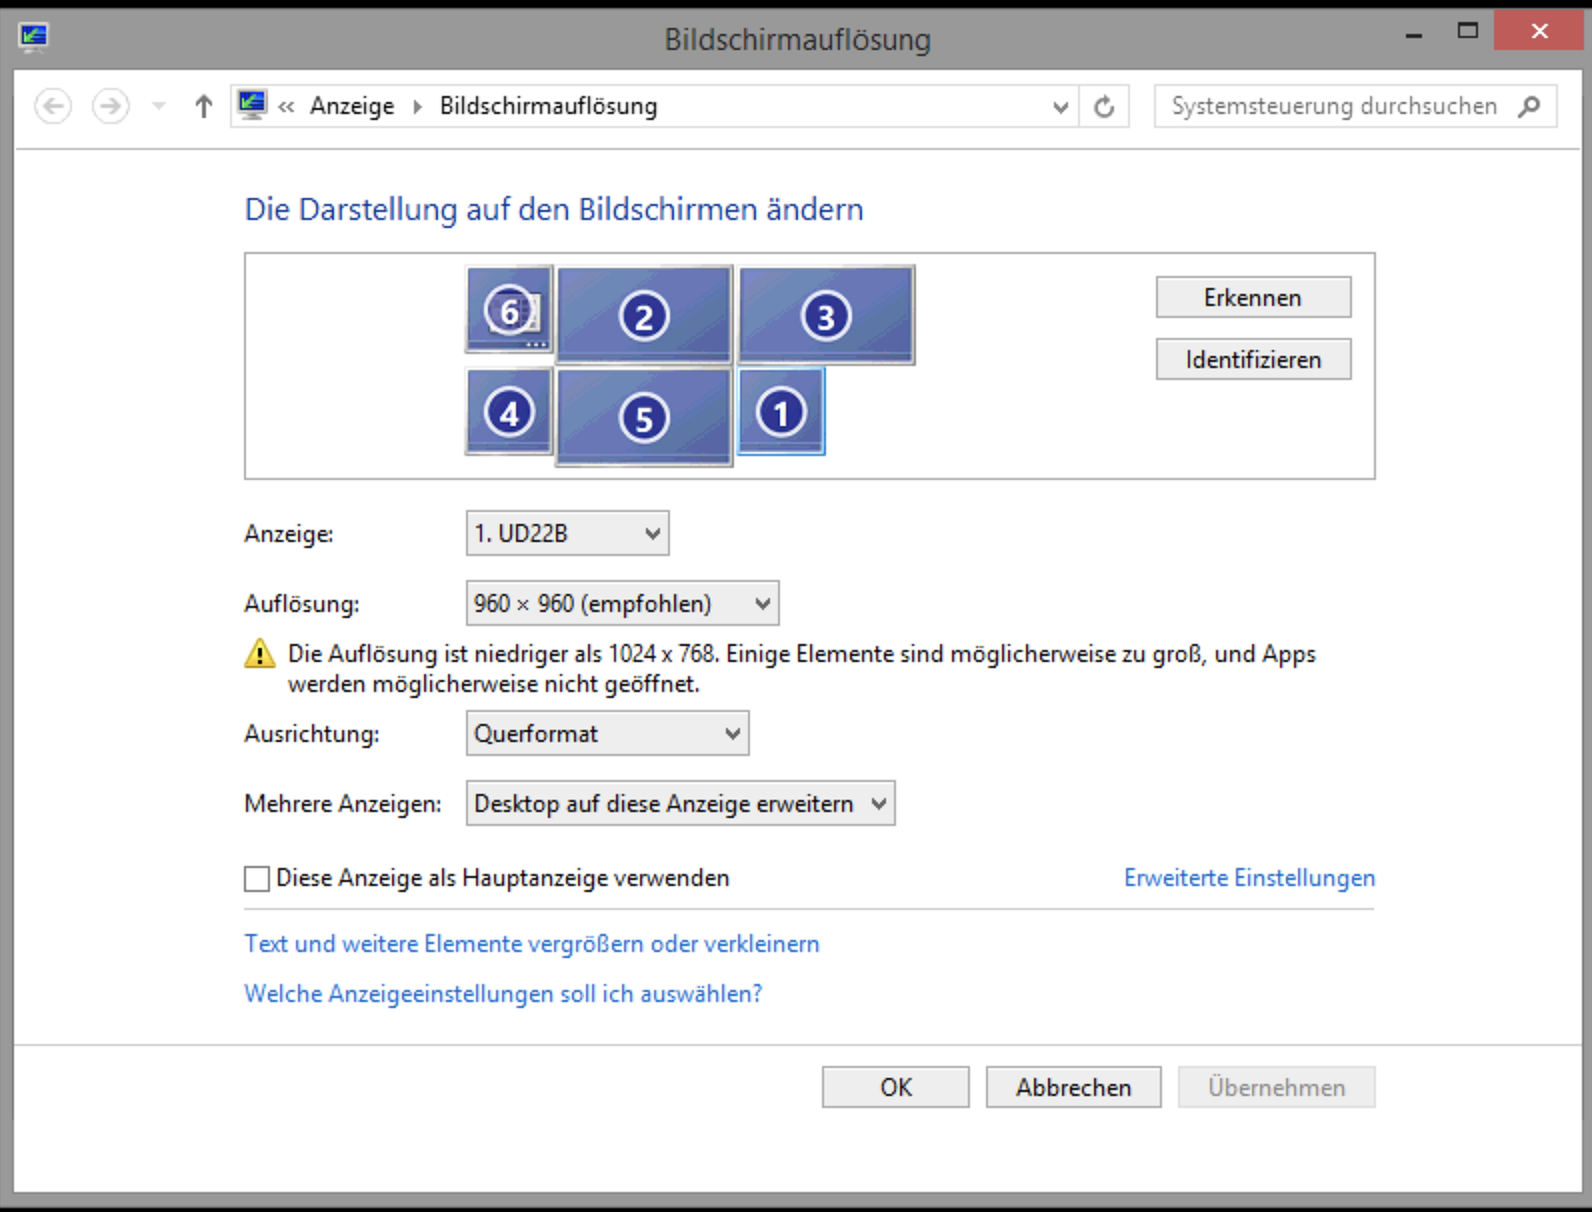Image resolution: width=1592 pixels, height=1212 pixels.
Task: Select monitor 3 in the display layout
Action: (826, 315)
